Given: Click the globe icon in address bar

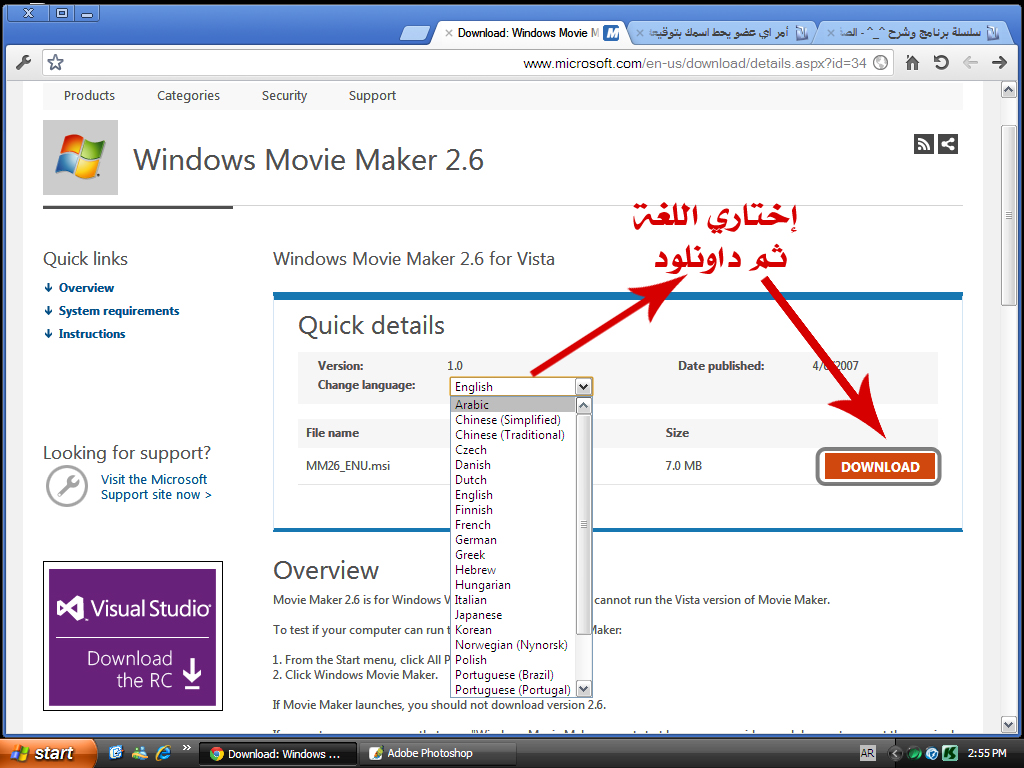Looking at the screenshot, I should point(880,63).
